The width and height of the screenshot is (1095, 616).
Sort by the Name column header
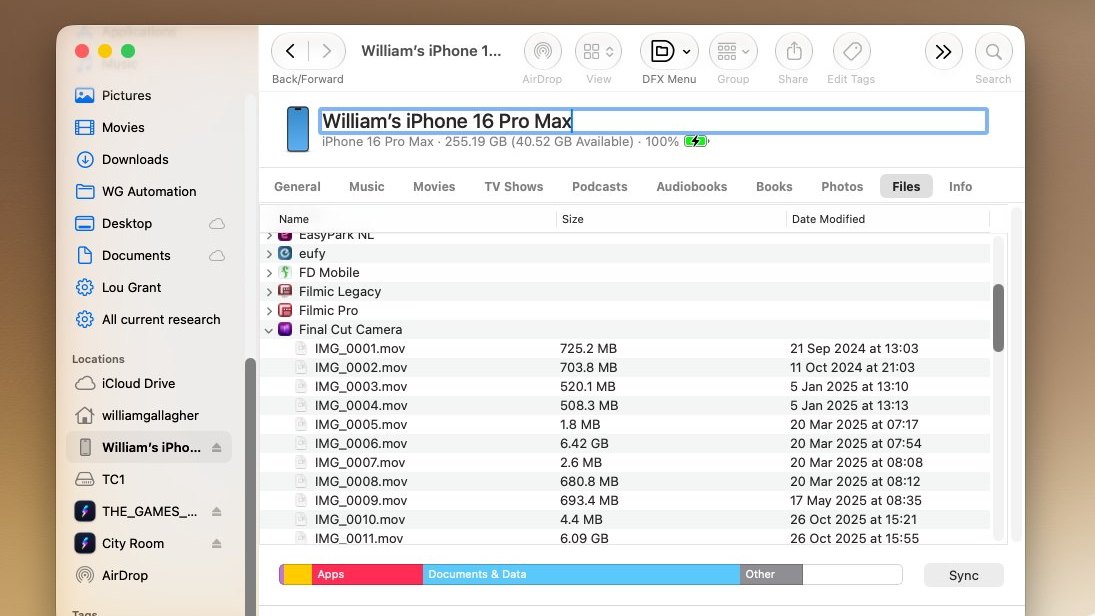tap(293, 219)
